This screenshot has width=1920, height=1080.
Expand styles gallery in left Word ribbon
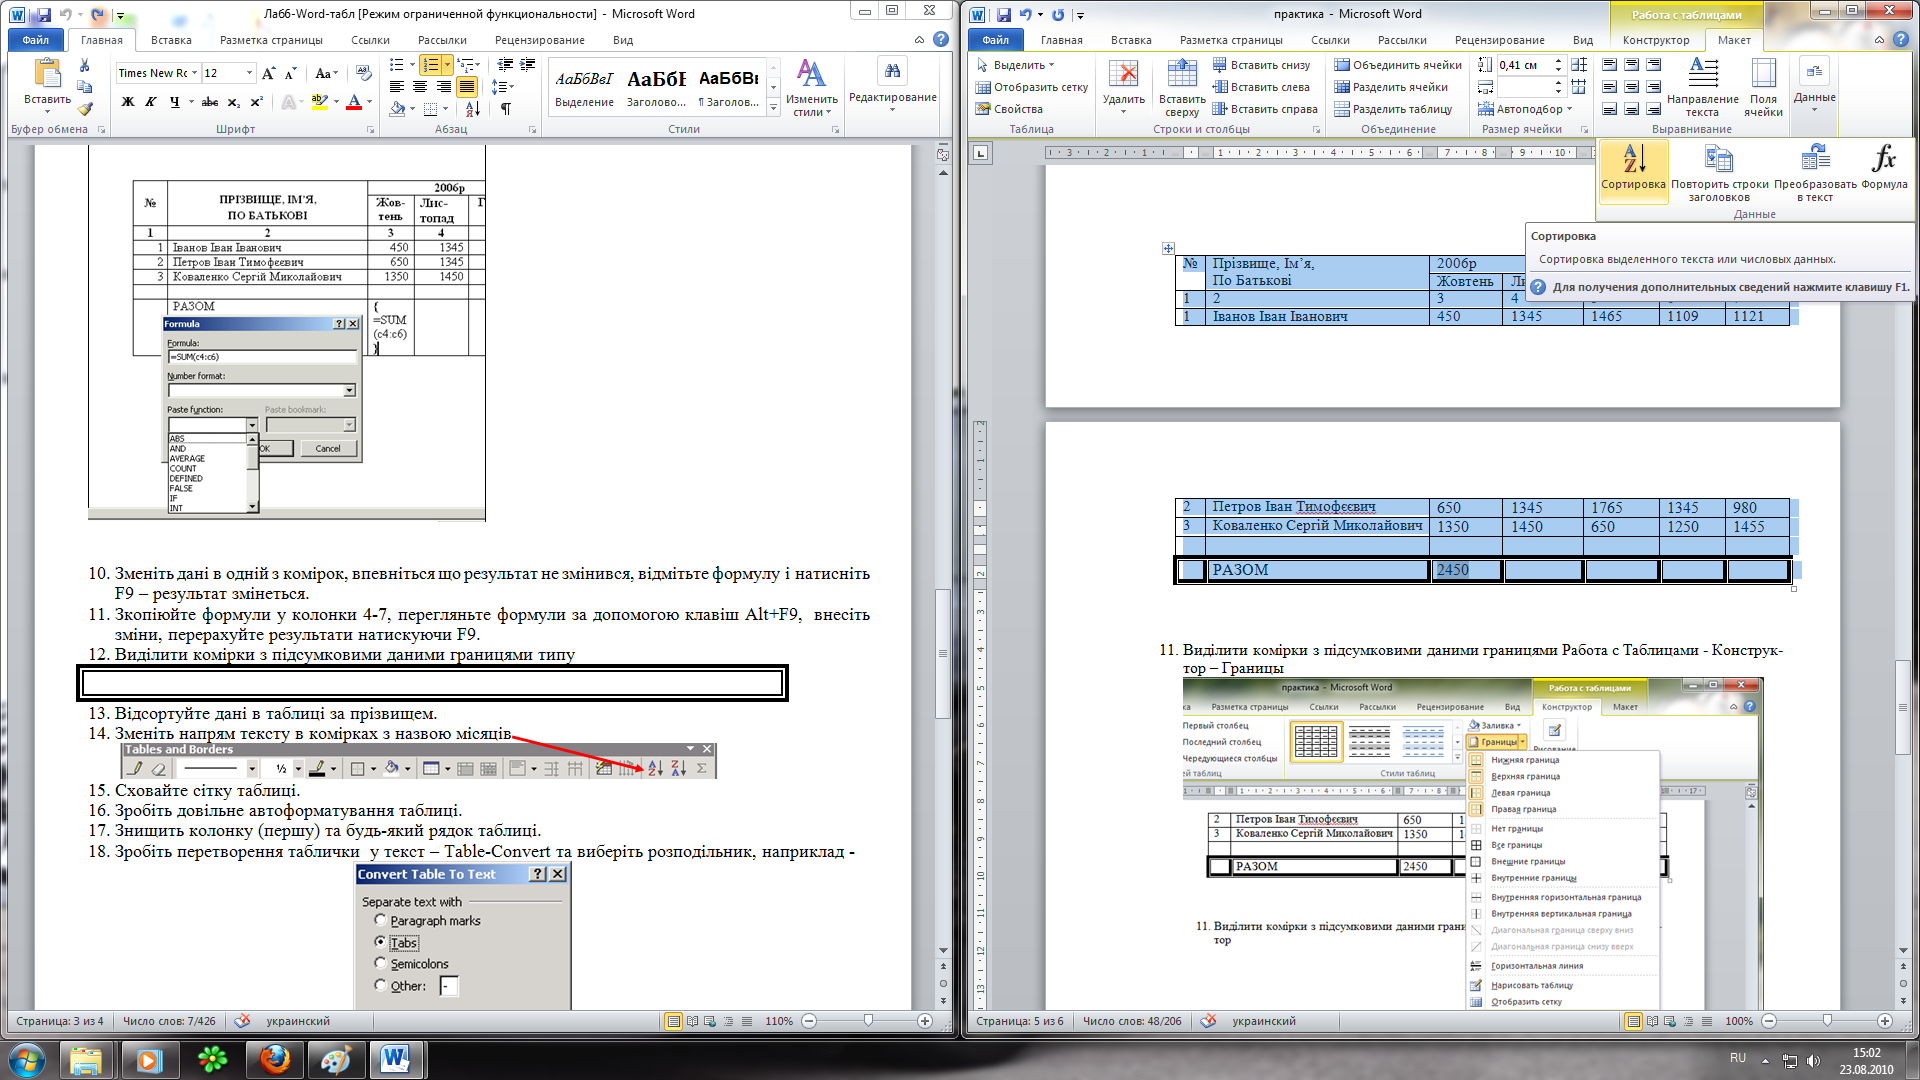773,108
